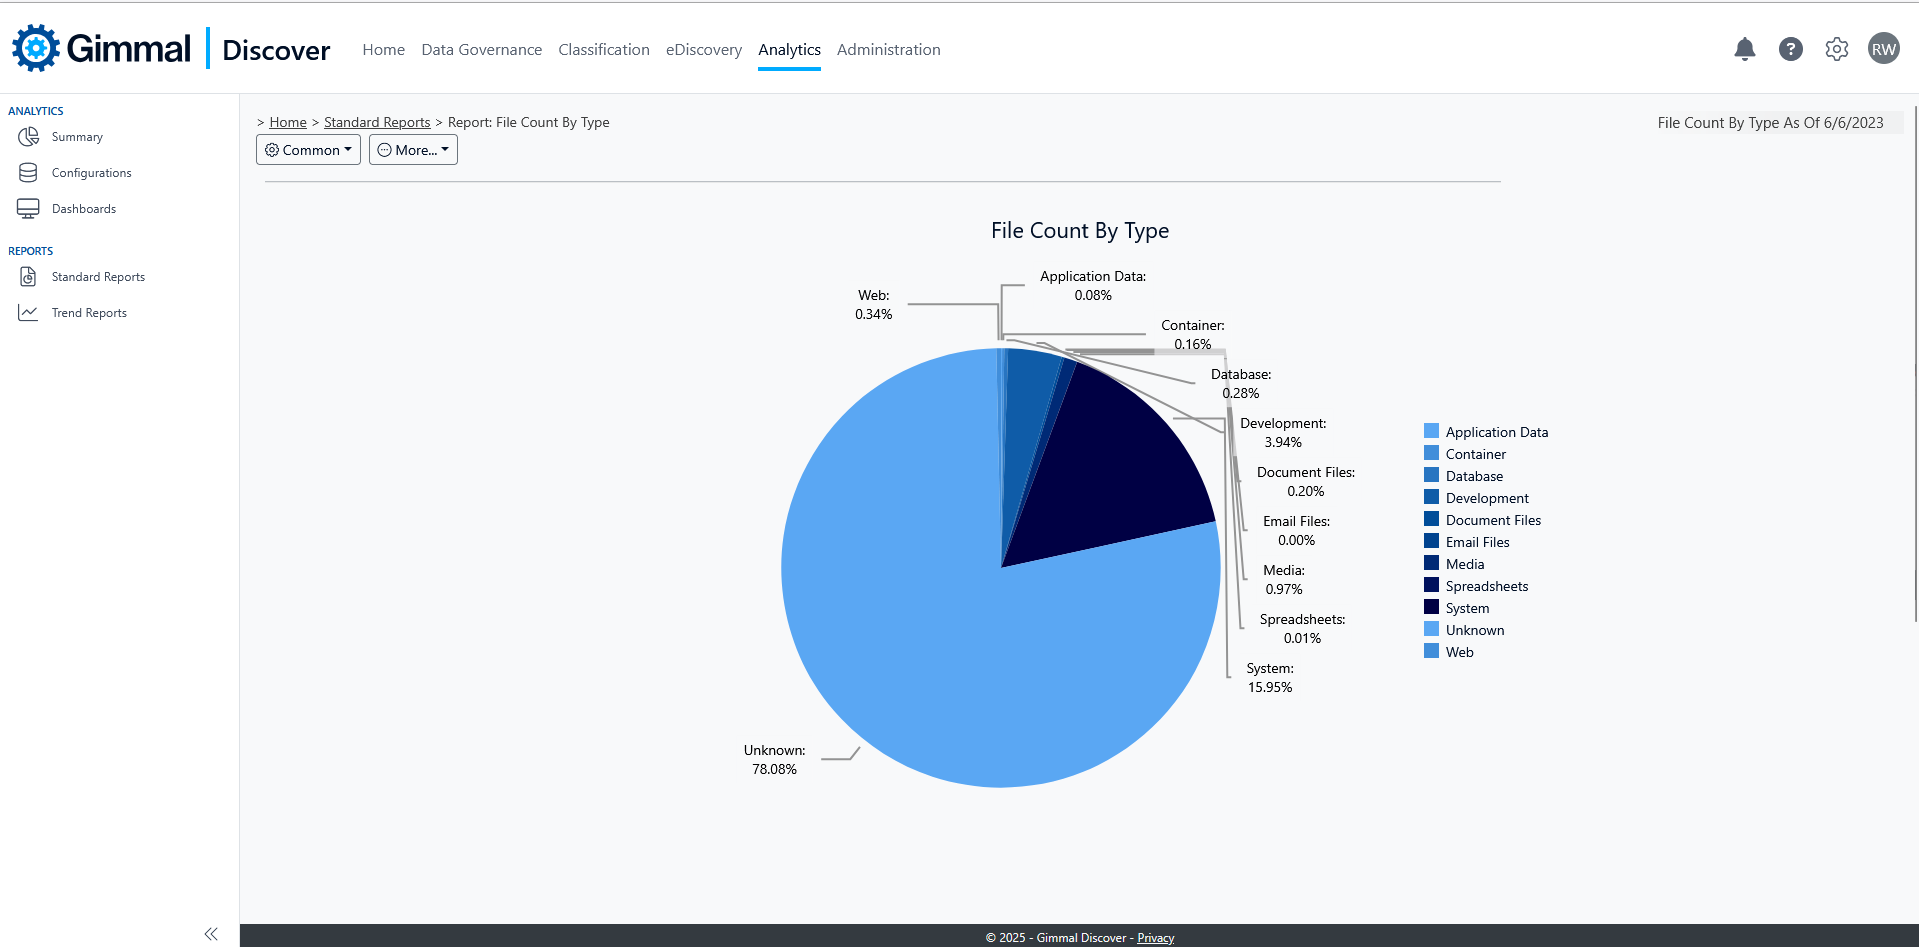Open the eDiscovery menu item

tap(703, 50)
